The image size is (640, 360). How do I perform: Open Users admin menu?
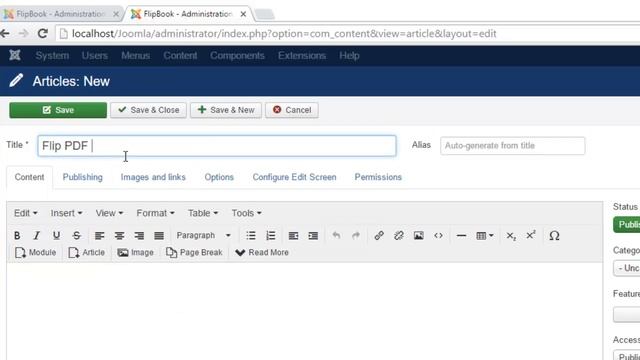[94, 56]
